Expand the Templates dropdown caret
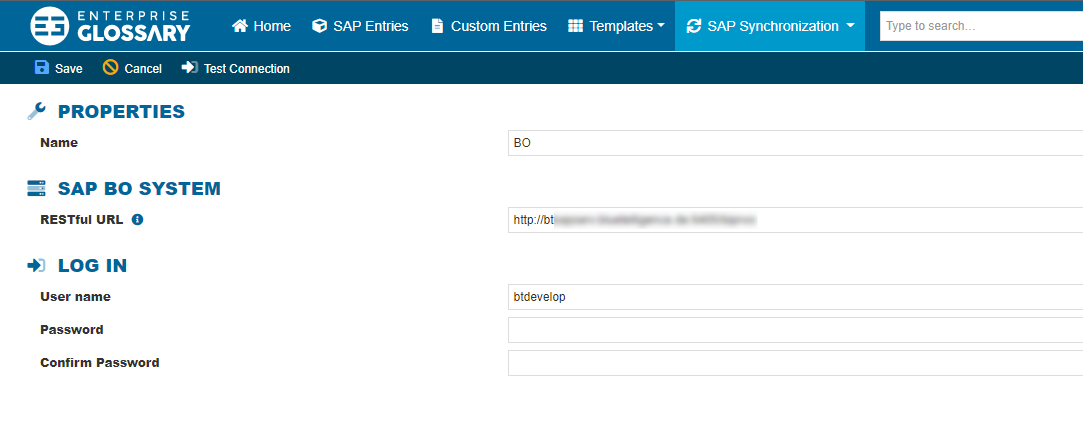Image resolution: width=1083 pixels, height=425 pixels. [x=661, y=27]
